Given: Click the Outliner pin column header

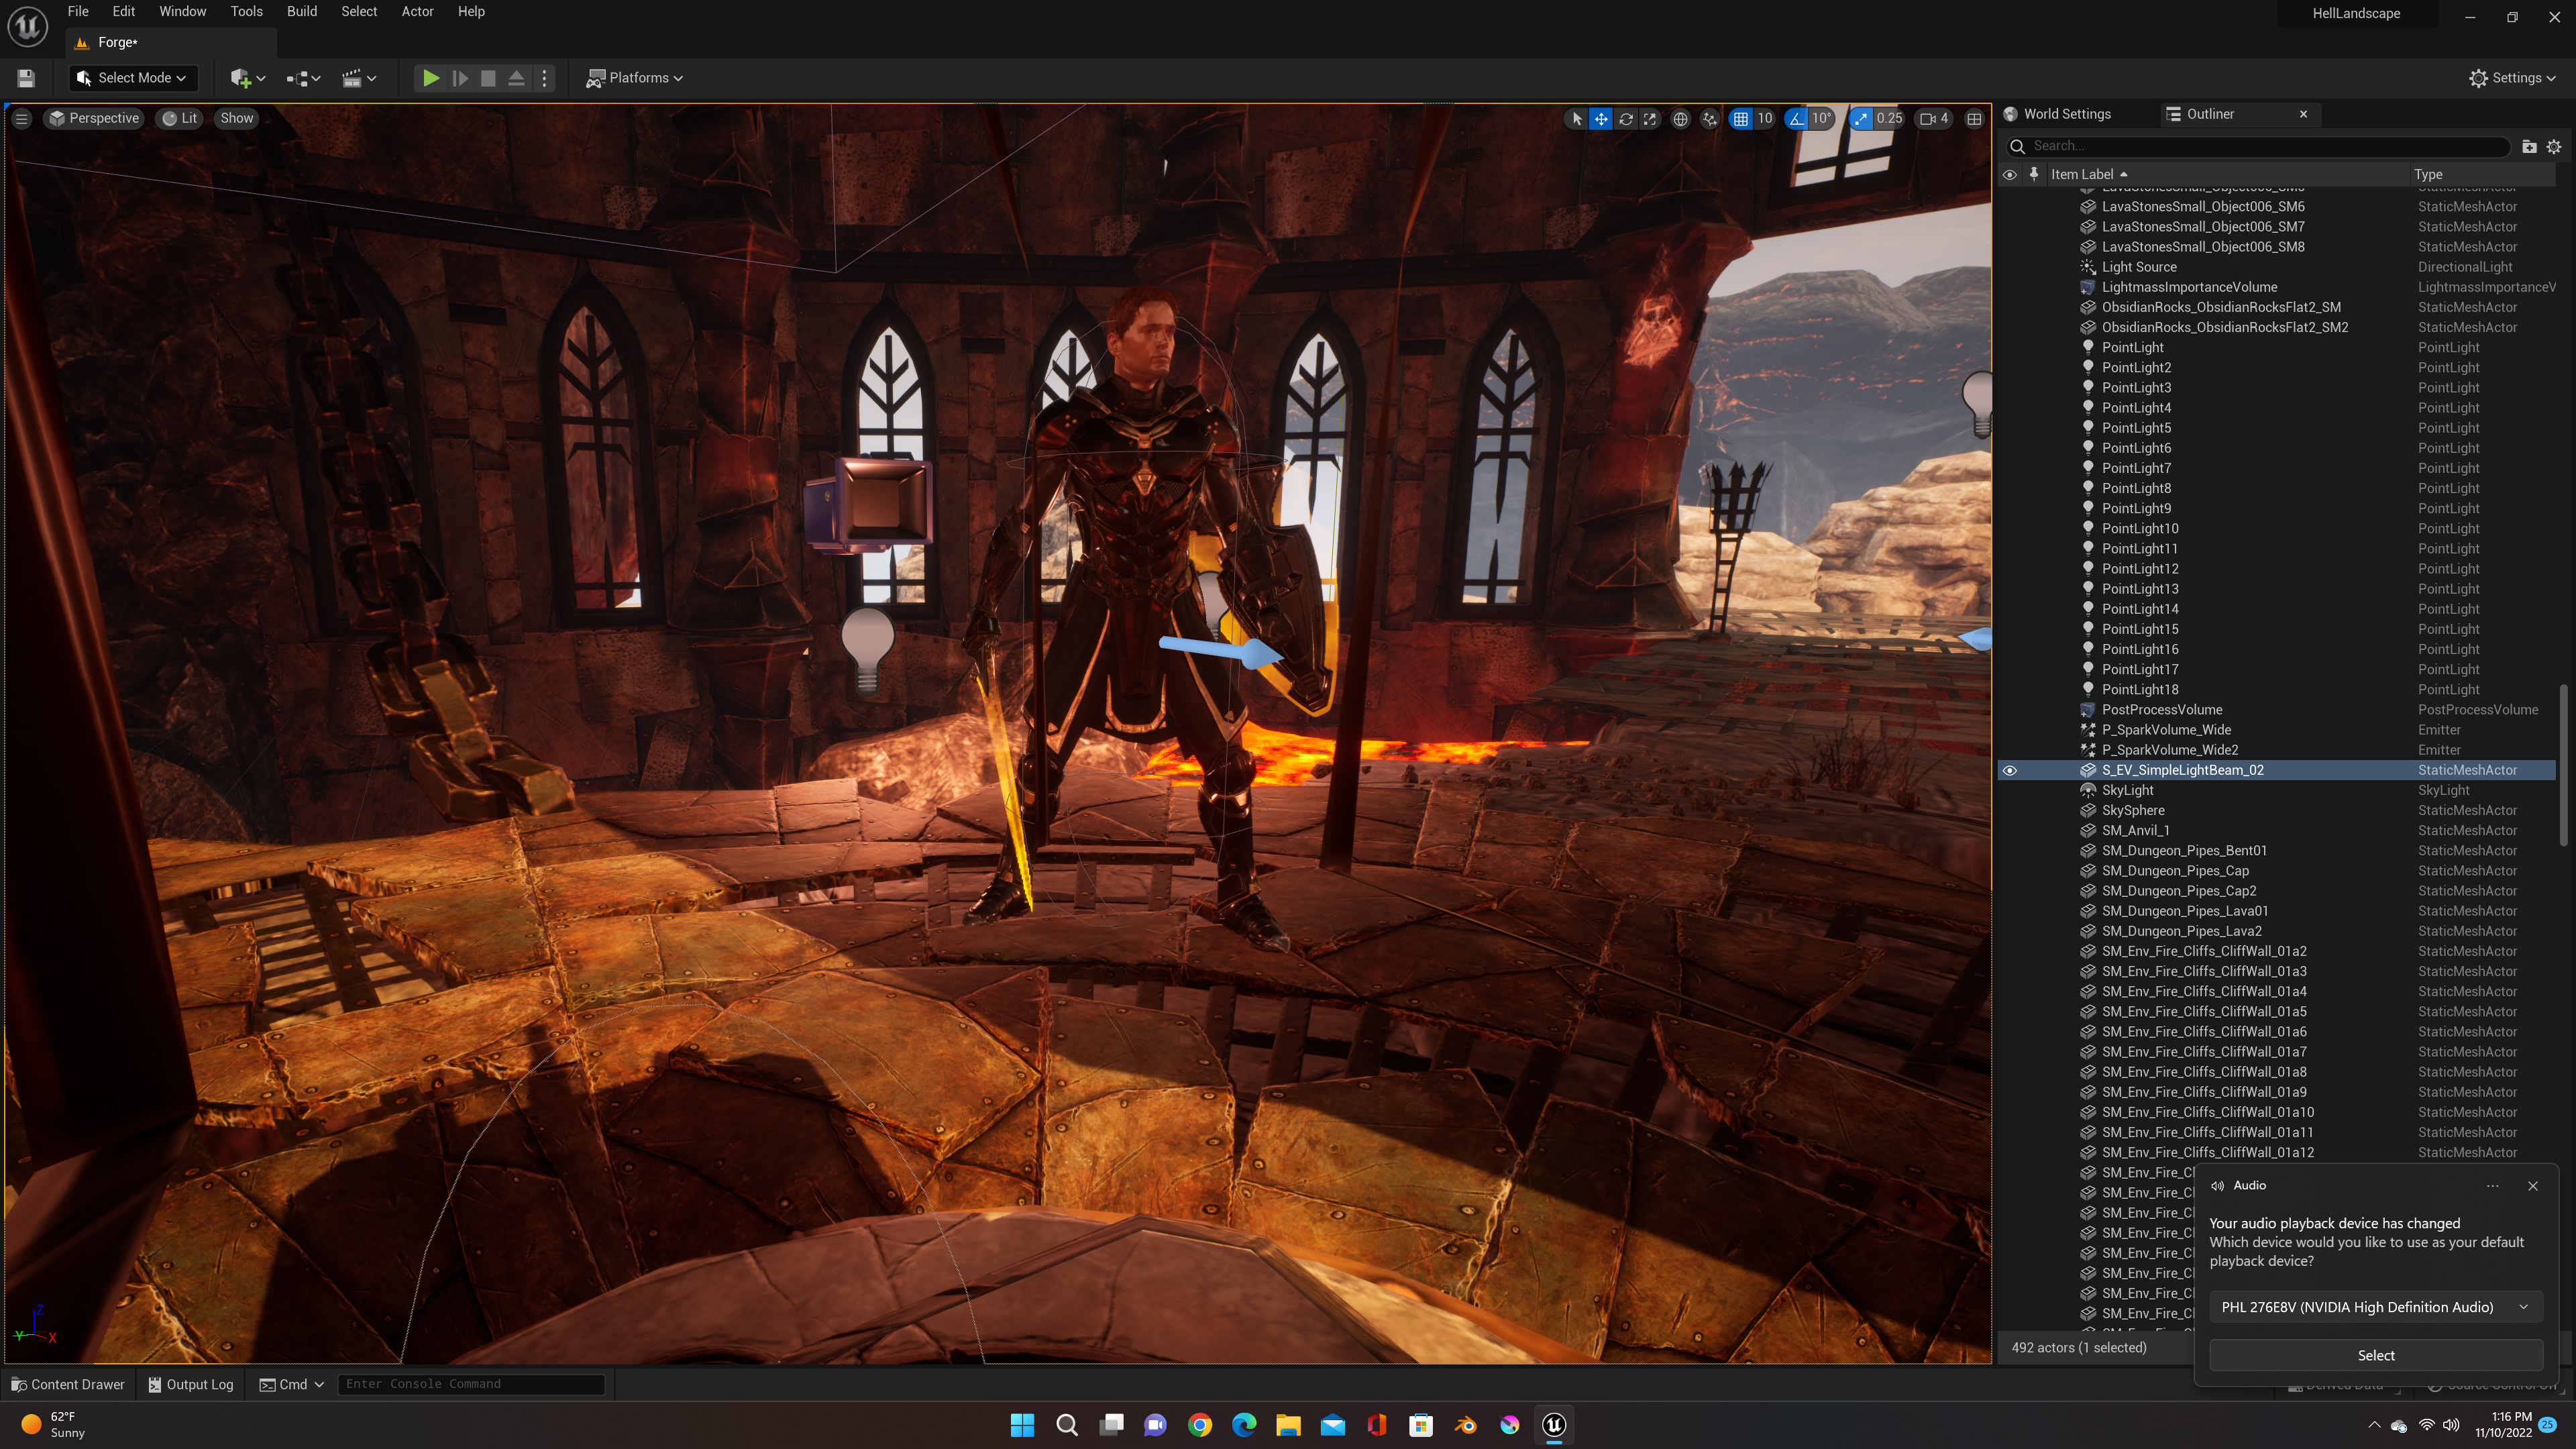Looking at the screenshot, I should [2034, 174].
